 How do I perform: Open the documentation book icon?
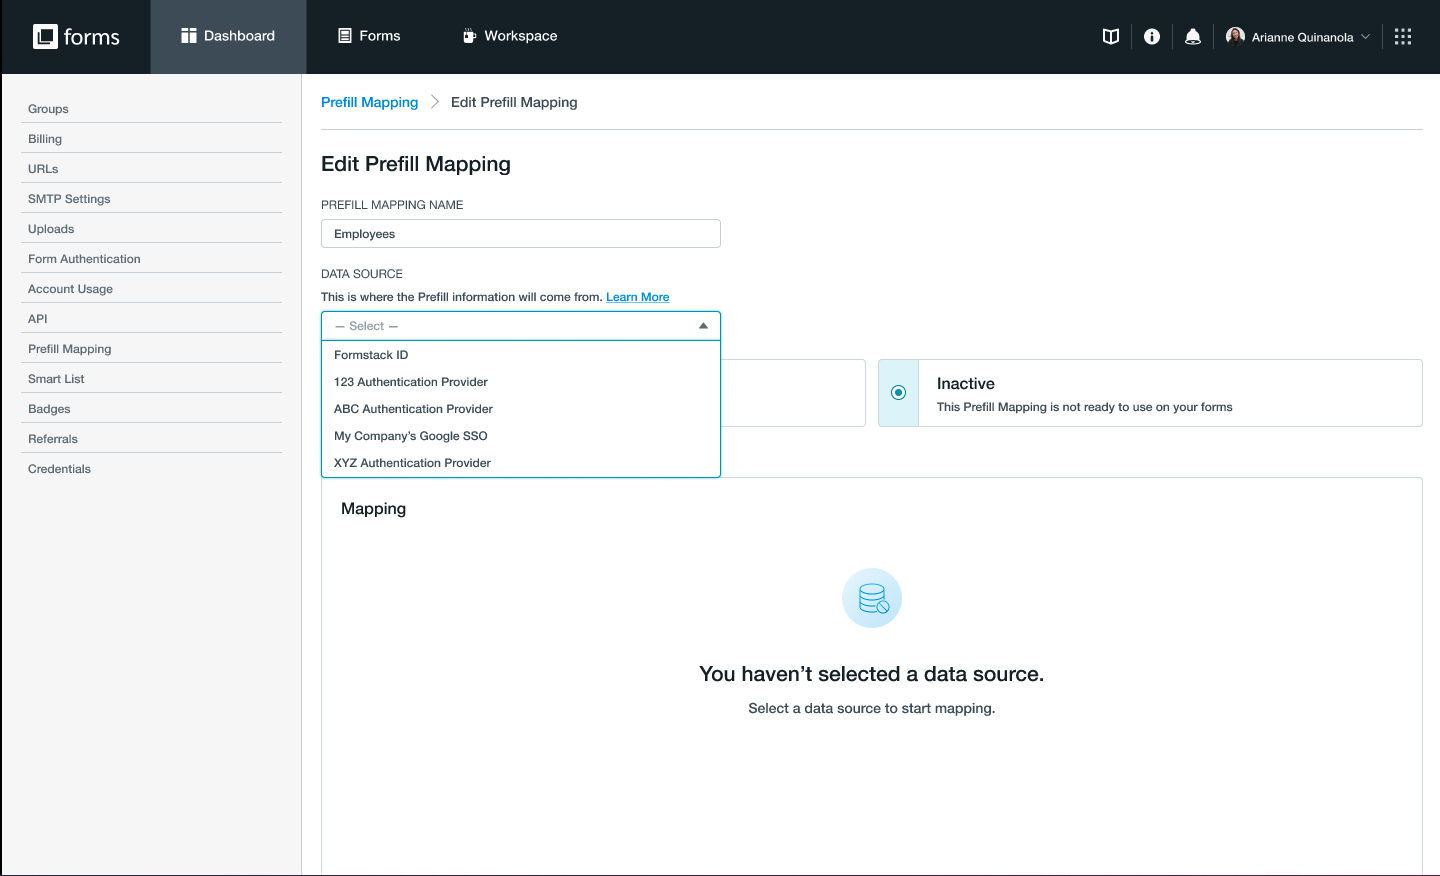pyautogui.click(x=1110, y=37)
